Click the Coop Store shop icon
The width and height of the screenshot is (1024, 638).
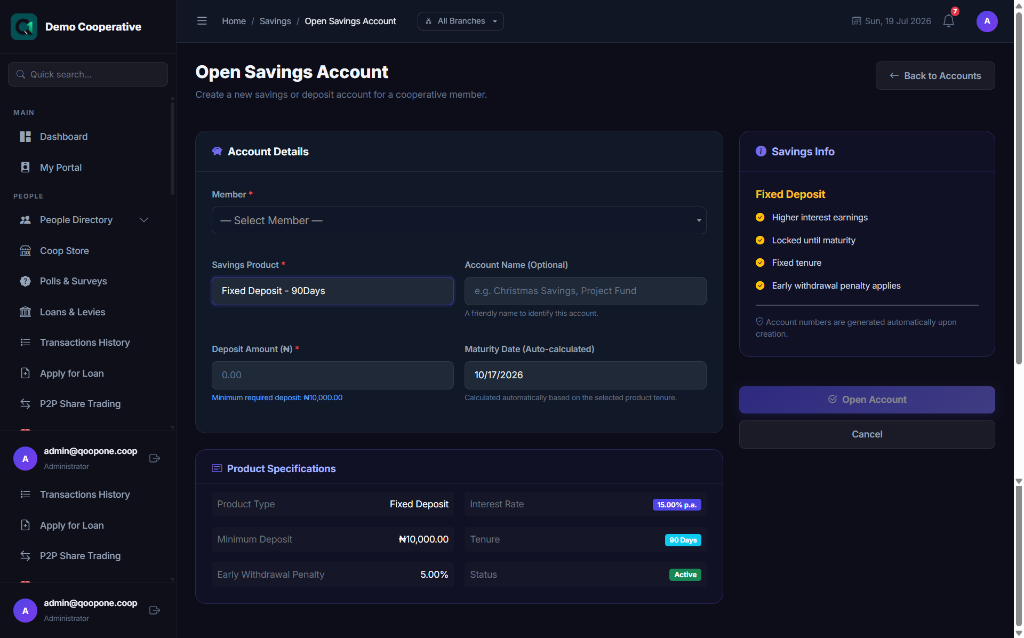25,251
